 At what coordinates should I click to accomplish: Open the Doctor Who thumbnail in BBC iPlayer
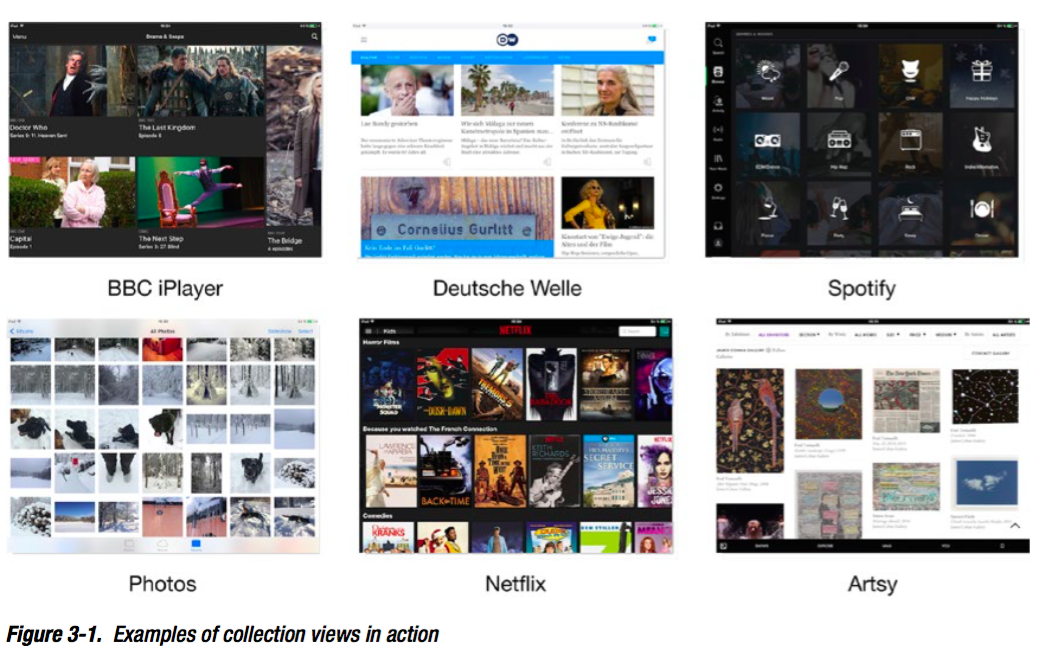[72, 82]
